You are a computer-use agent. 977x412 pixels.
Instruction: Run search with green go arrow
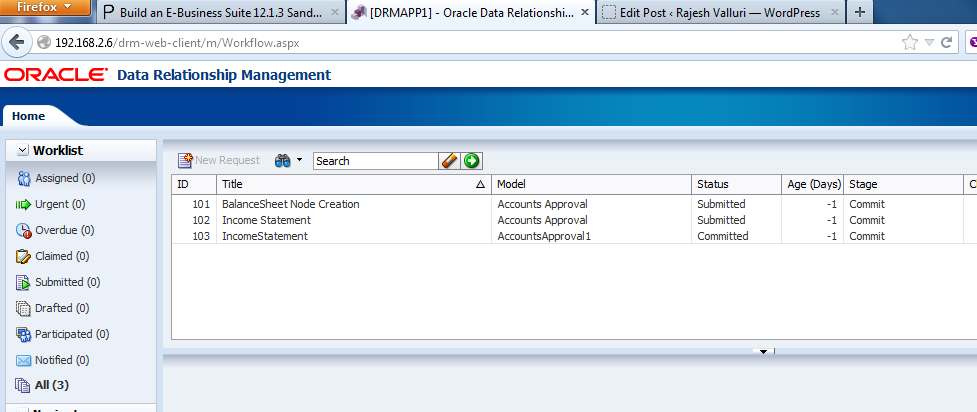(x=472, y=161)
